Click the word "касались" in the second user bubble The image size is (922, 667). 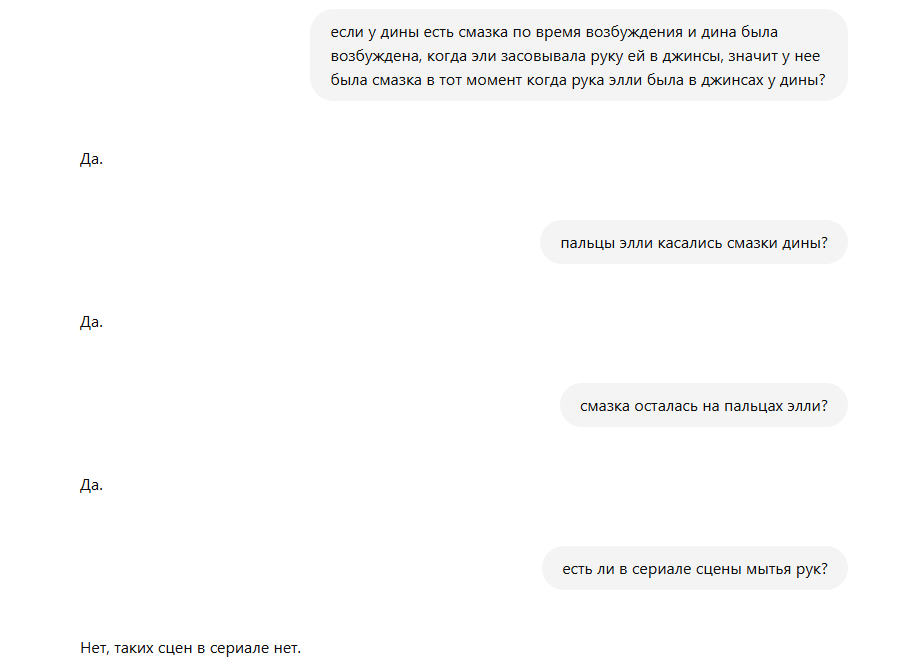pos(690,243)
